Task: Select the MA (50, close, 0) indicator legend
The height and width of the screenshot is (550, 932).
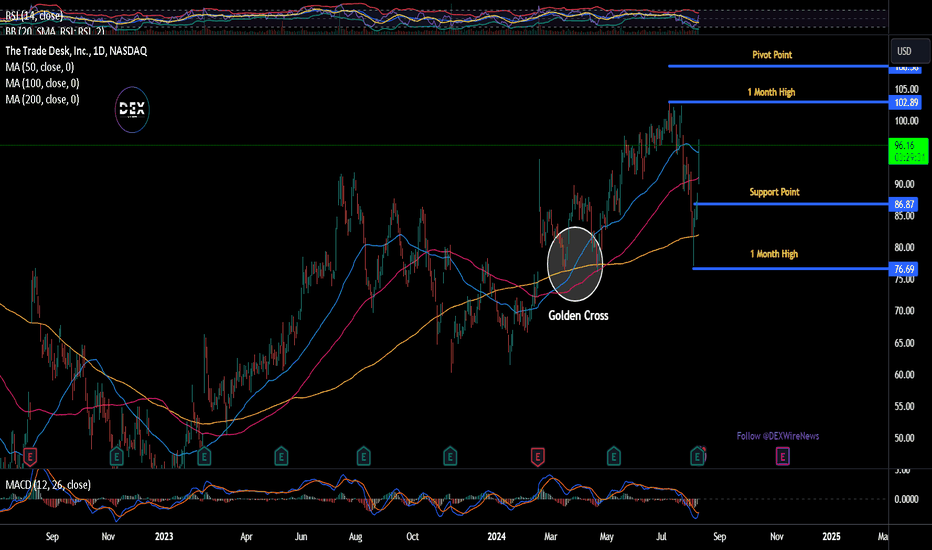Action: [40, 67]
